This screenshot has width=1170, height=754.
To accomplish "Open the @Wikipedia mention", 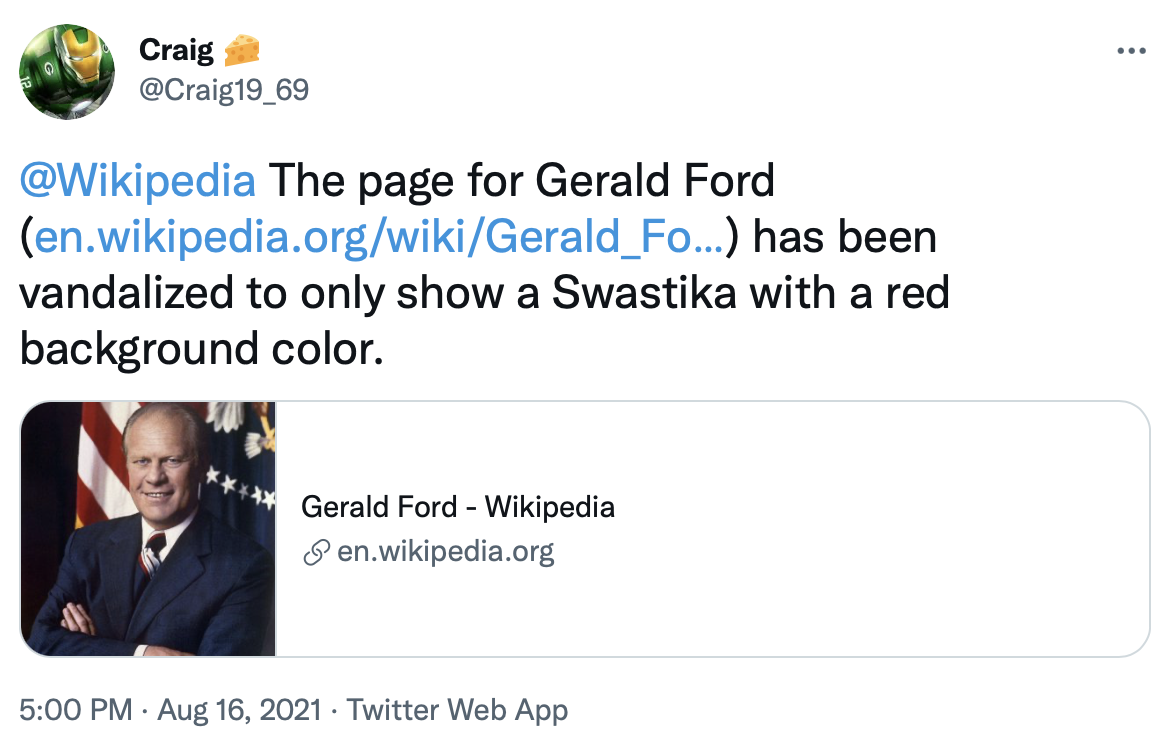I will click(x=138, y=181).
